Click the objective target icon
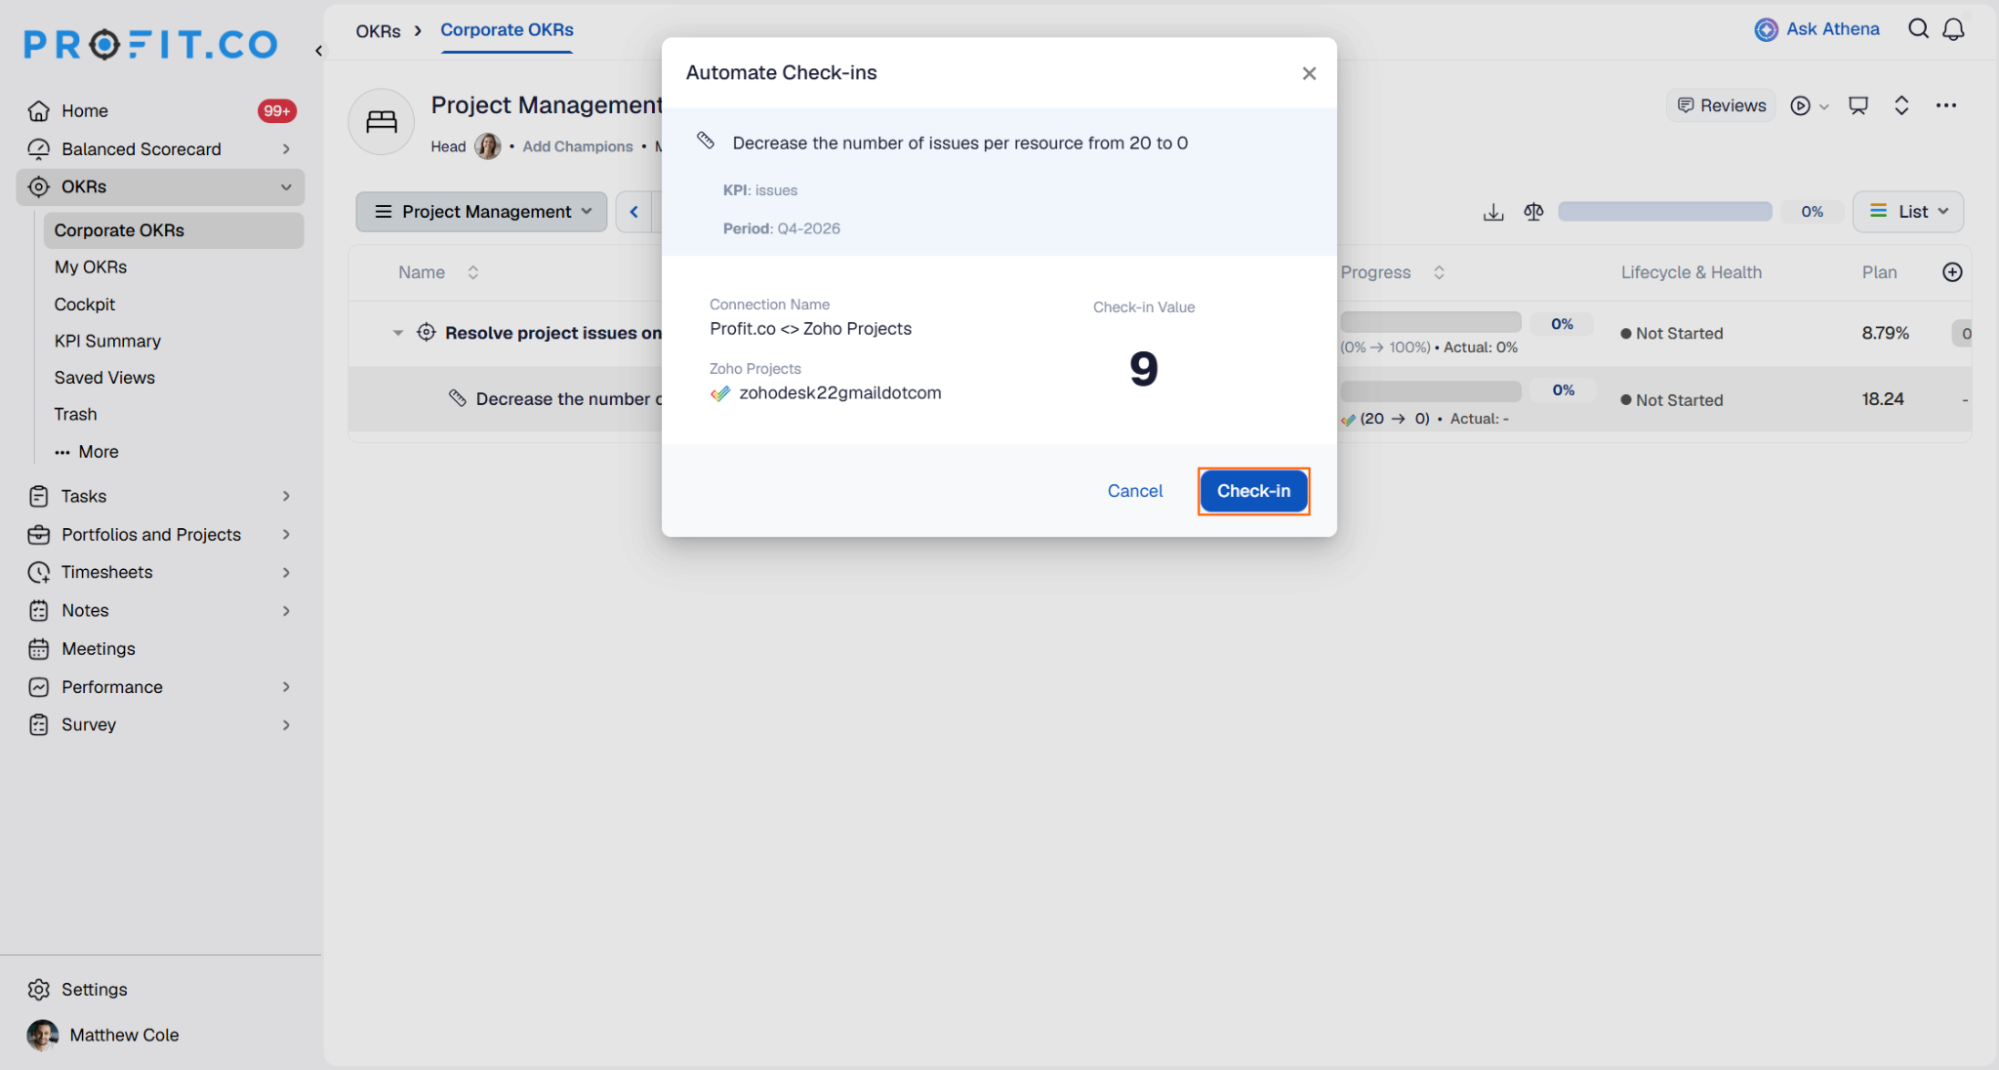This screenshot has width=1999, height=1070. pyautogui.click(x=426, y=332)
